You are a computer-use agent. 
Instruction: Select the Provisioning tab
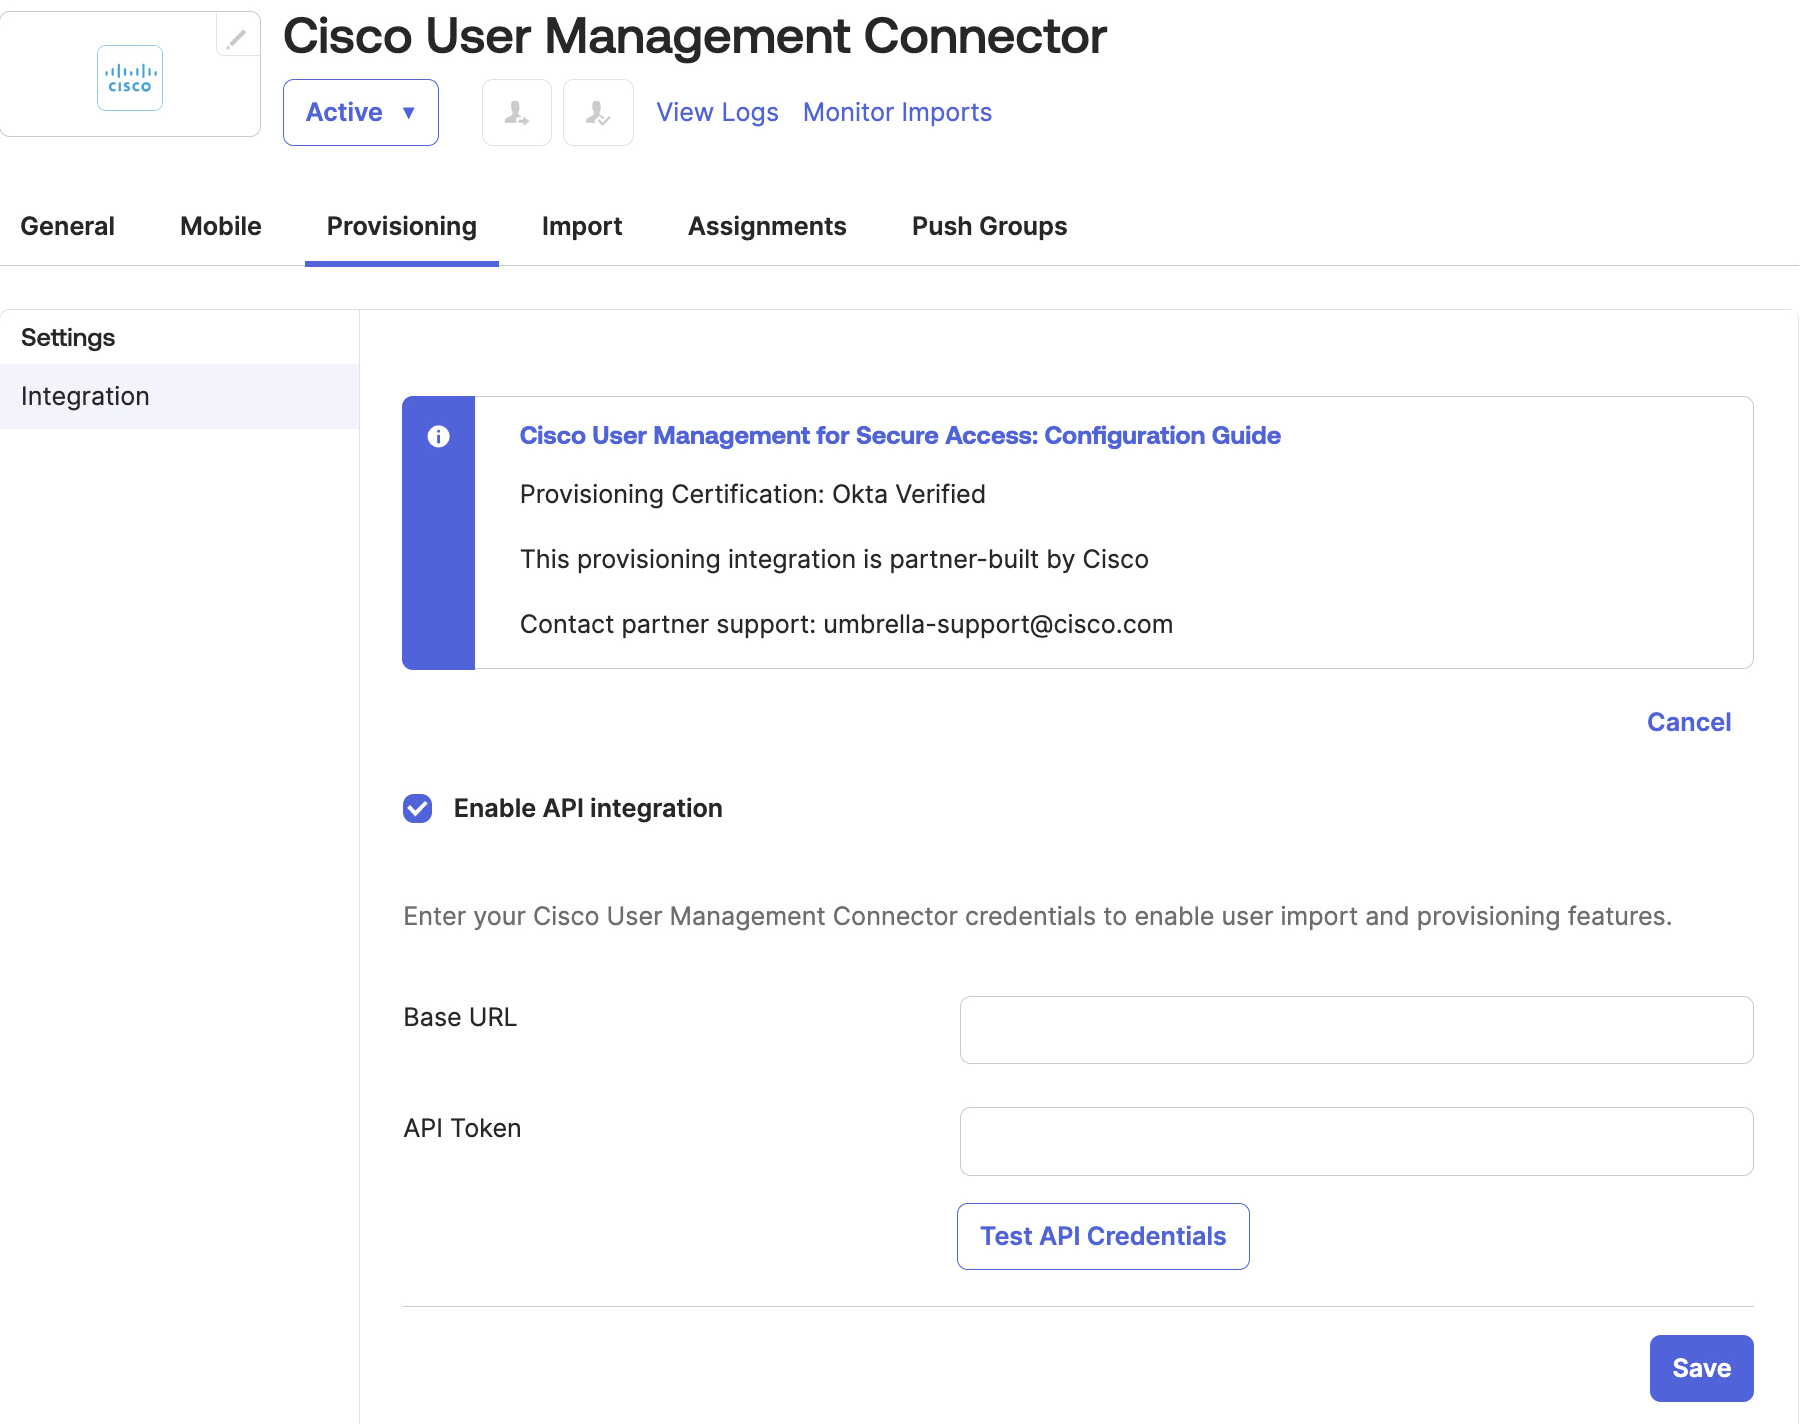(402, 226)
